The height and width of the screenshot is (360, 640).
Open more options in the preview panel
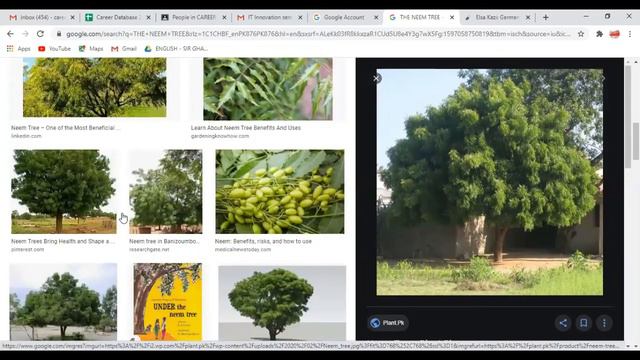(604, 323)
